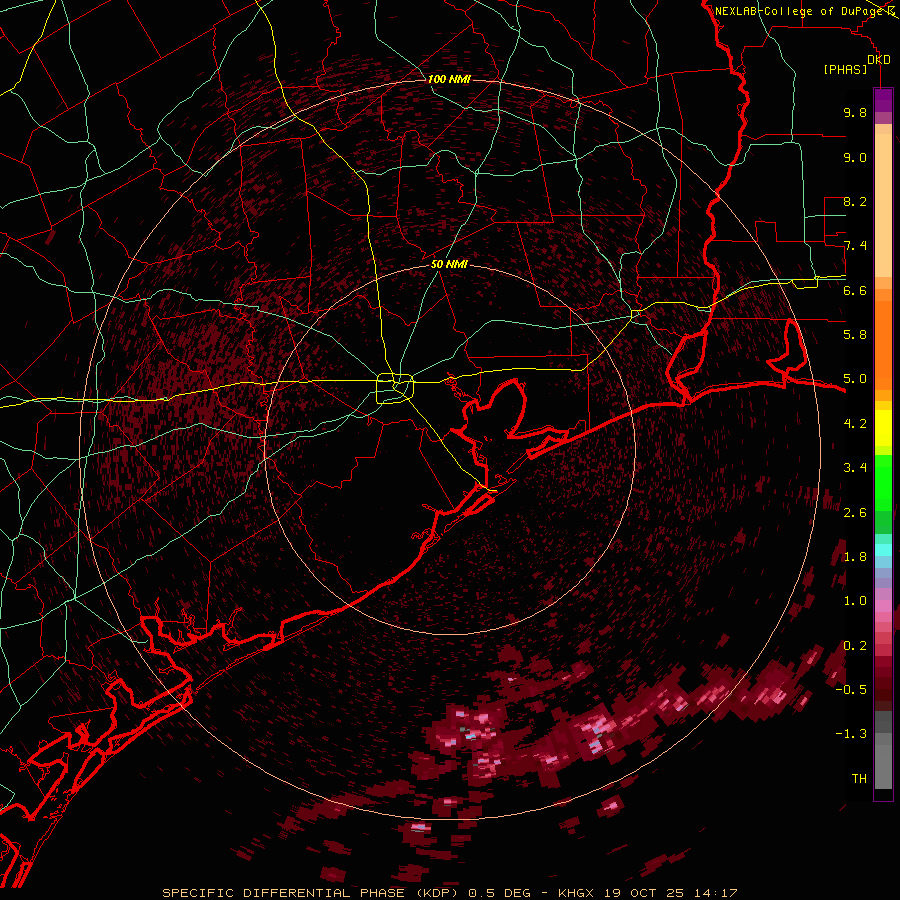The image size is (900, 900).
Task: Click the KHGX station identifier
Action: (576, 893)
